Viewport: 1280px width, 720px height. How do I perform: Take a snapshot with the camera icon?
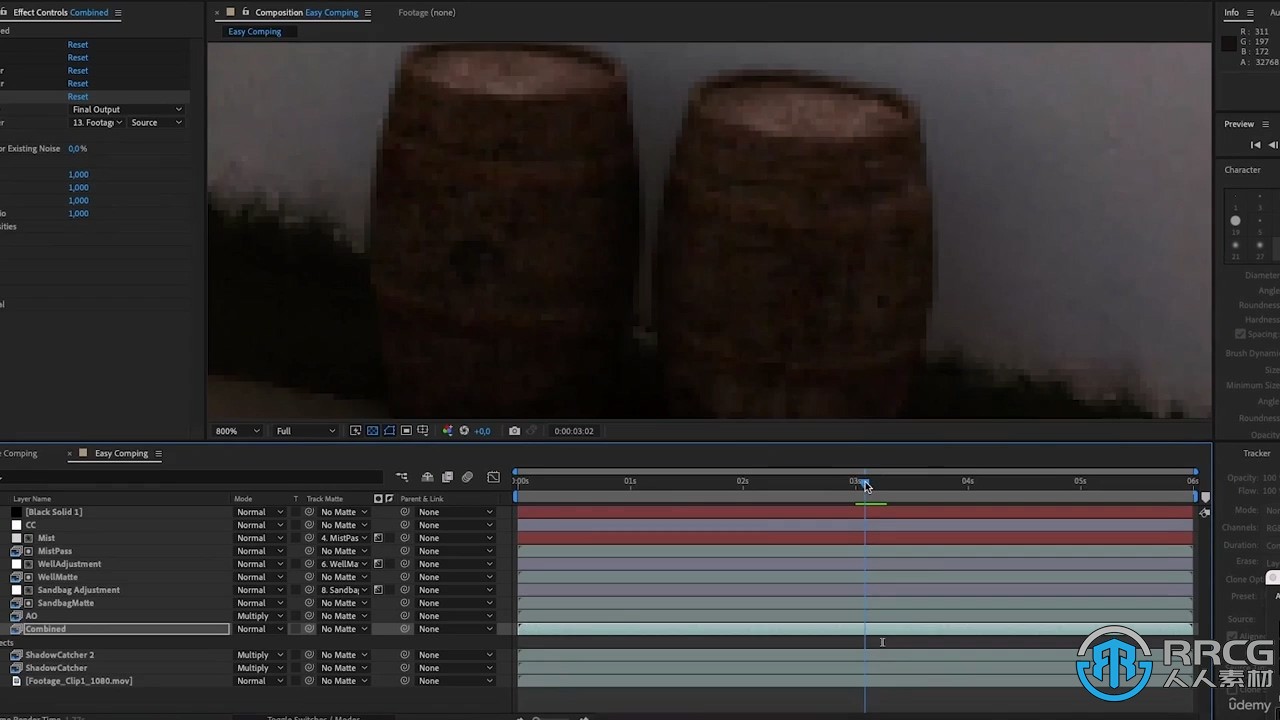514,431
